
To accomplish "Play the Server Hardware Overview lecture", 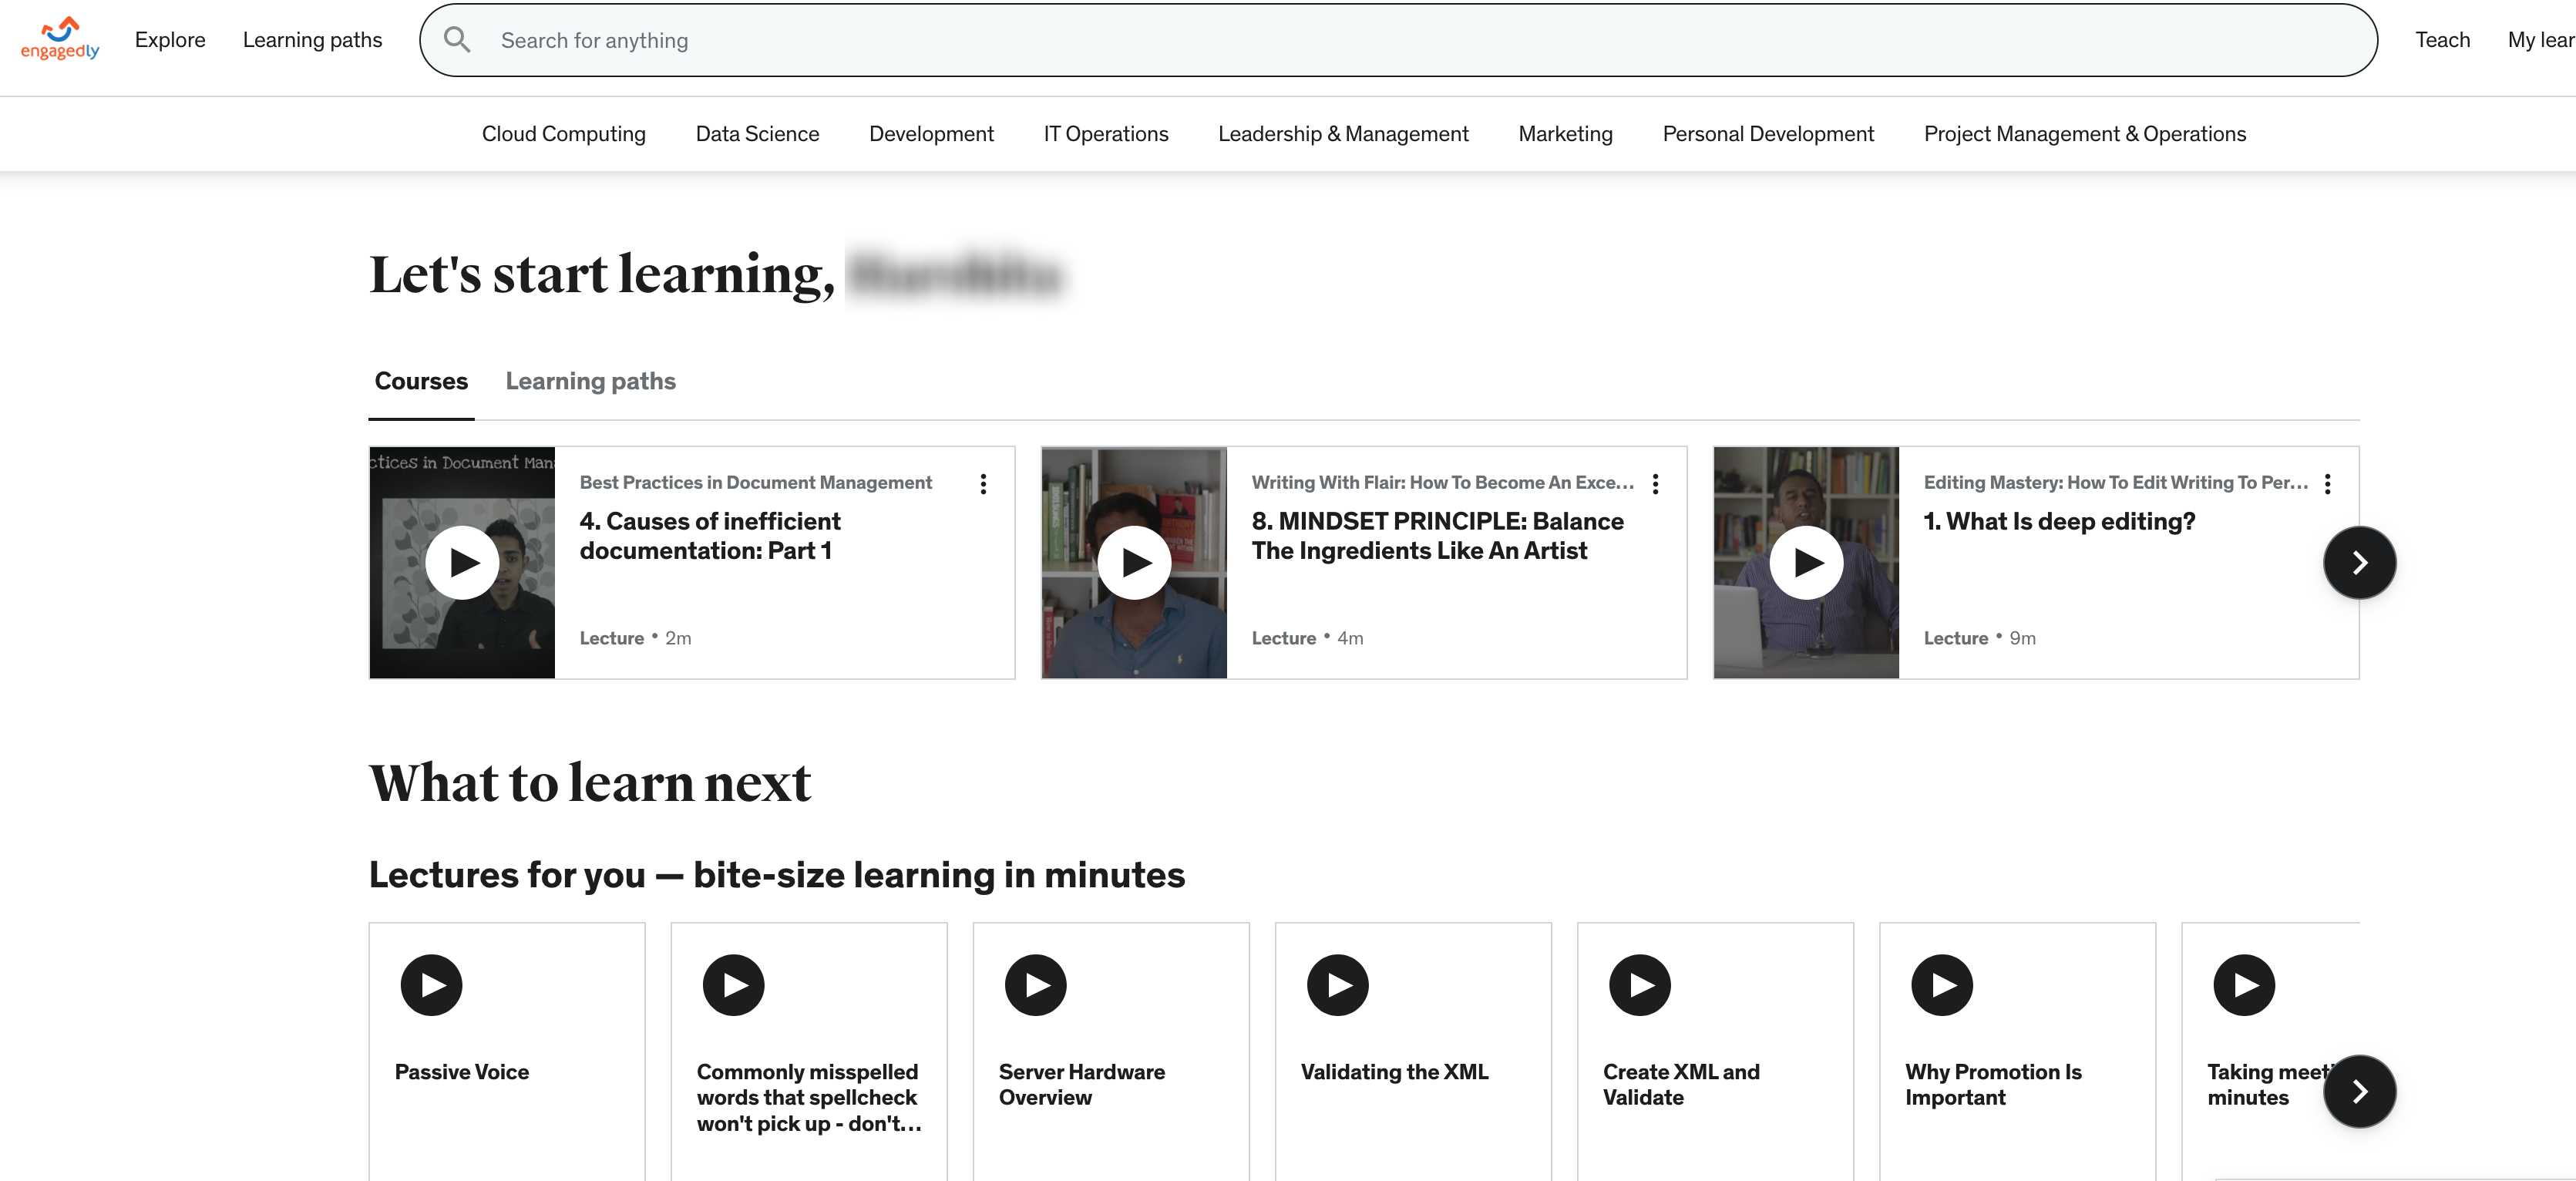I will [1036, 986].
